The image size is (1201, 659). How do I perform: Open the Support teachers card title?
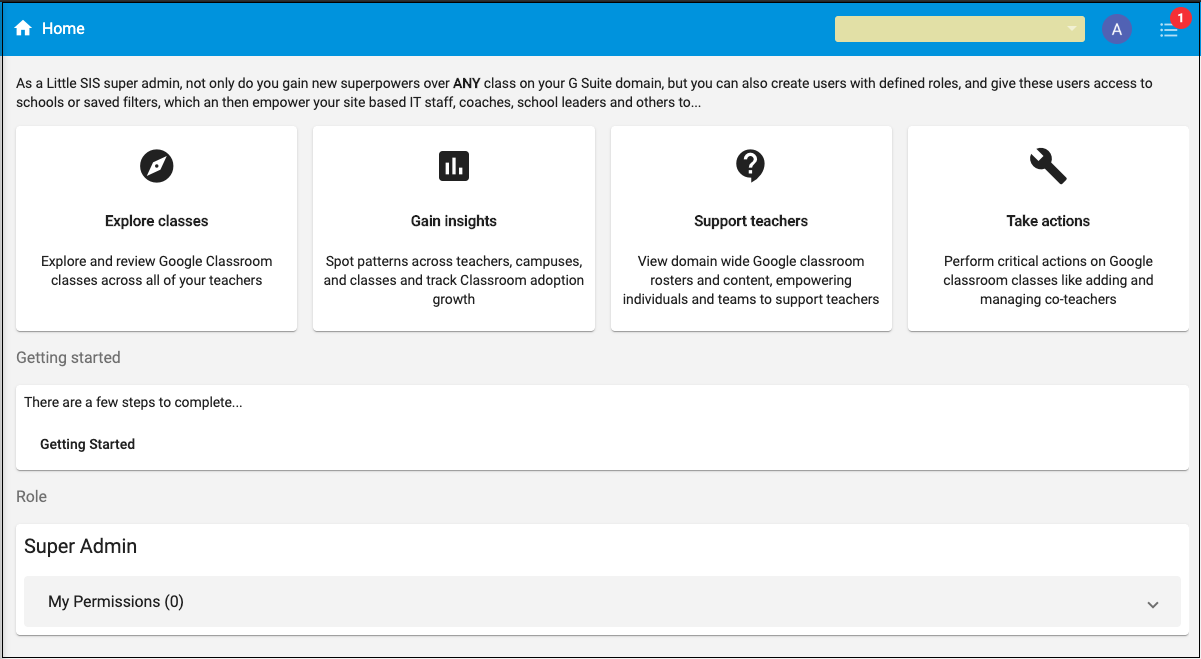(x=751, y=221)
